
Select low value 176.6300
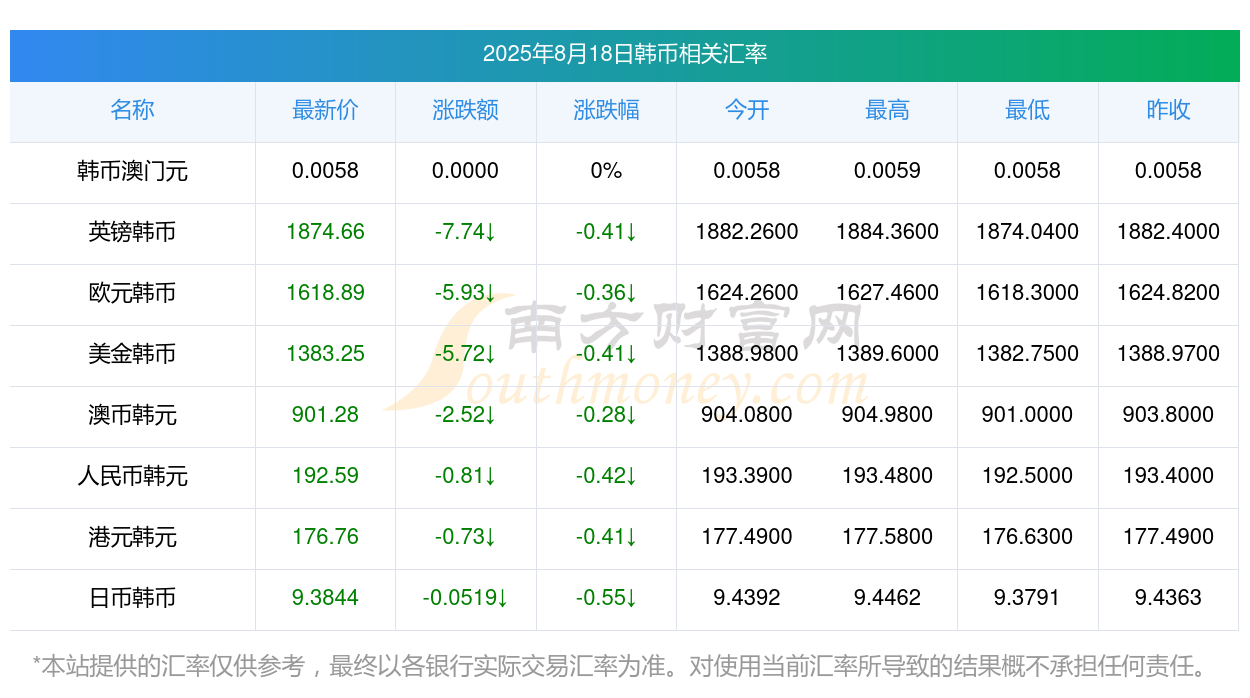pos(1027,537)
